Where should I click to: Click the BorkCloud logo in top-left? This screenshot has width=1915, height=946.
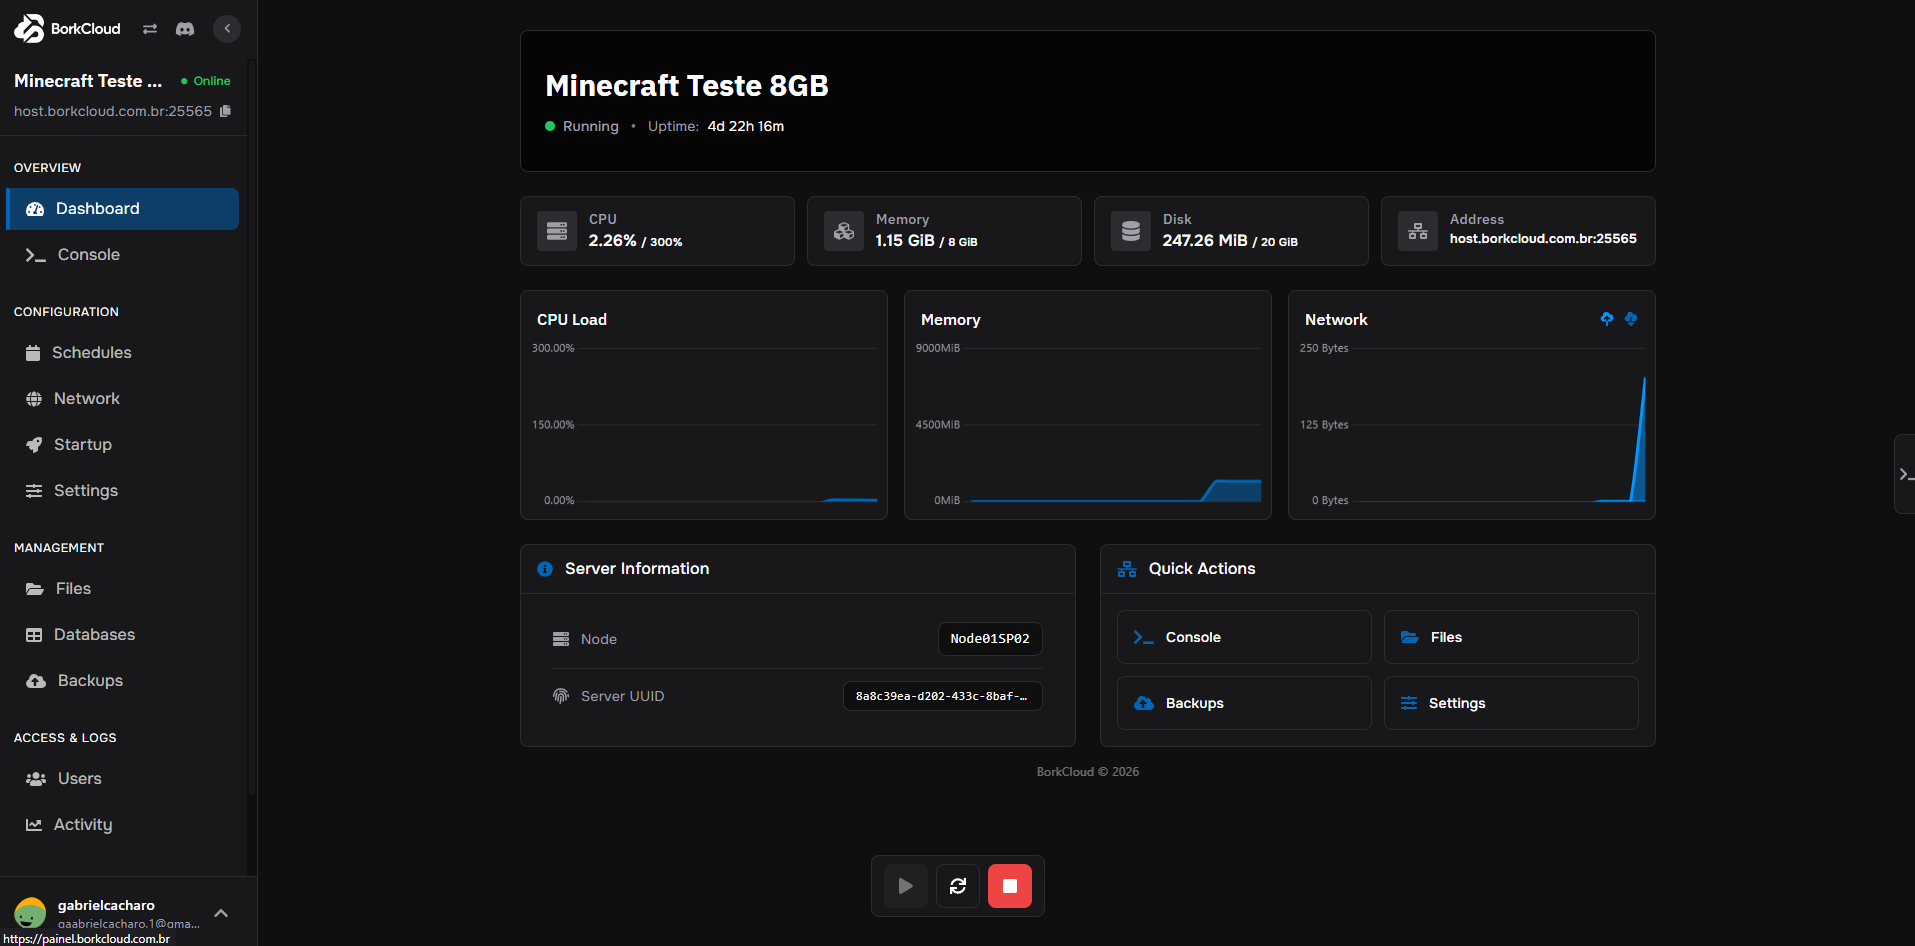tap(29, 29)
